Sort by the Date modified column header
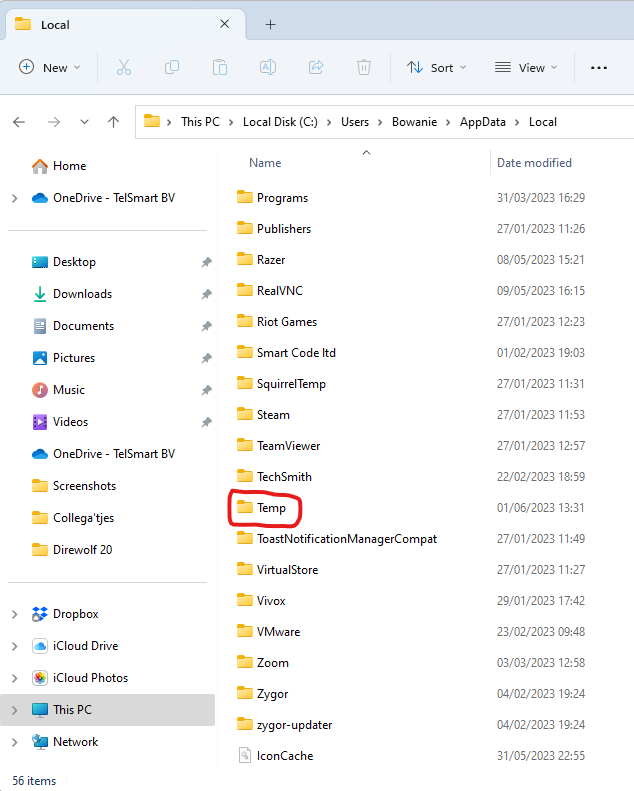 coord(534,163)
